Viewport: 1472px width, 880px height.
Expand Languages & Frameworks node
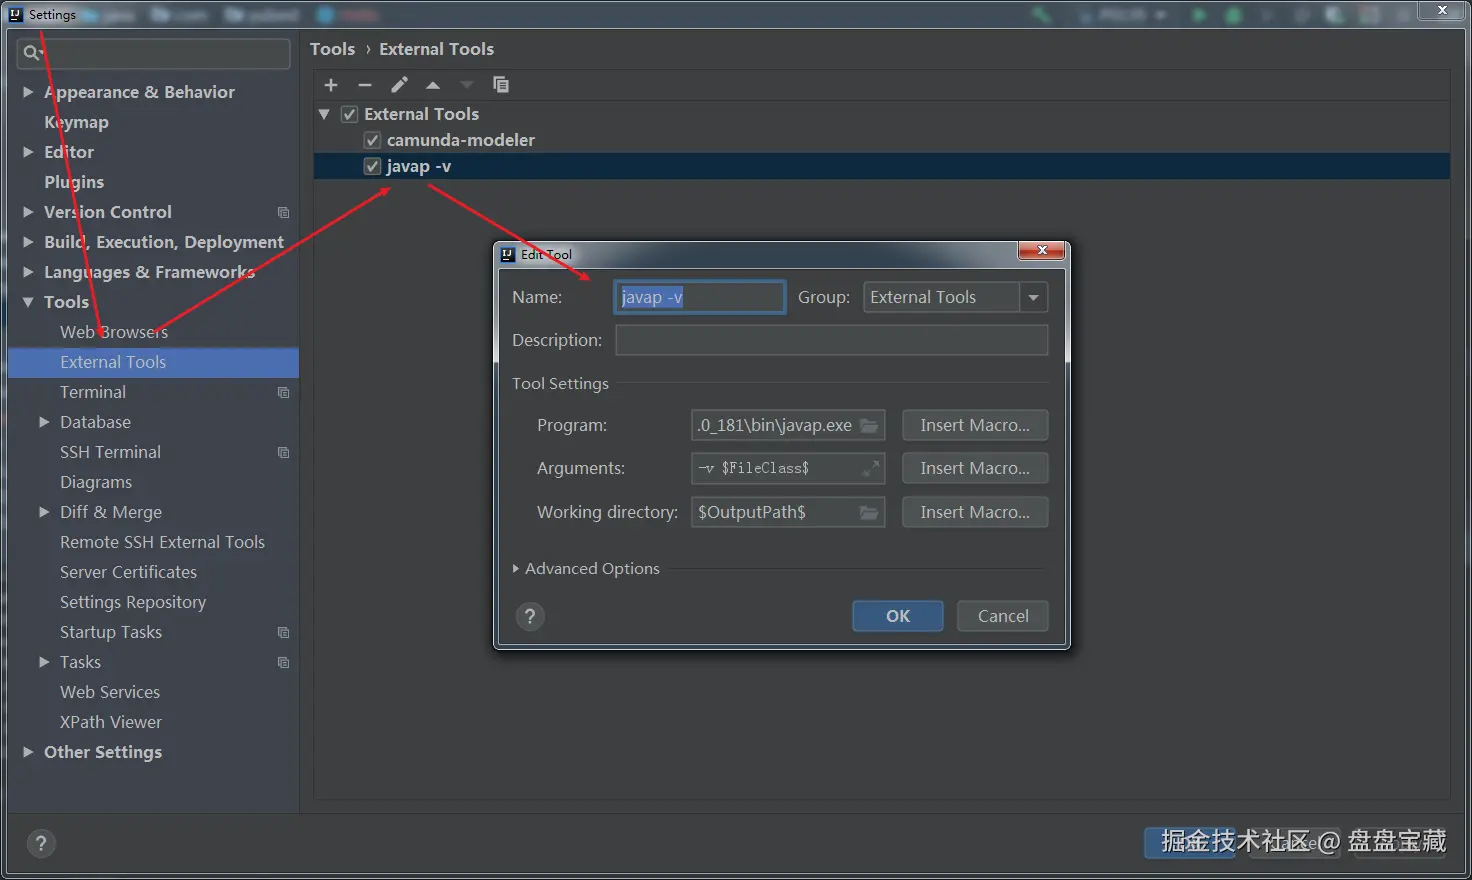(x=28, y=272)
